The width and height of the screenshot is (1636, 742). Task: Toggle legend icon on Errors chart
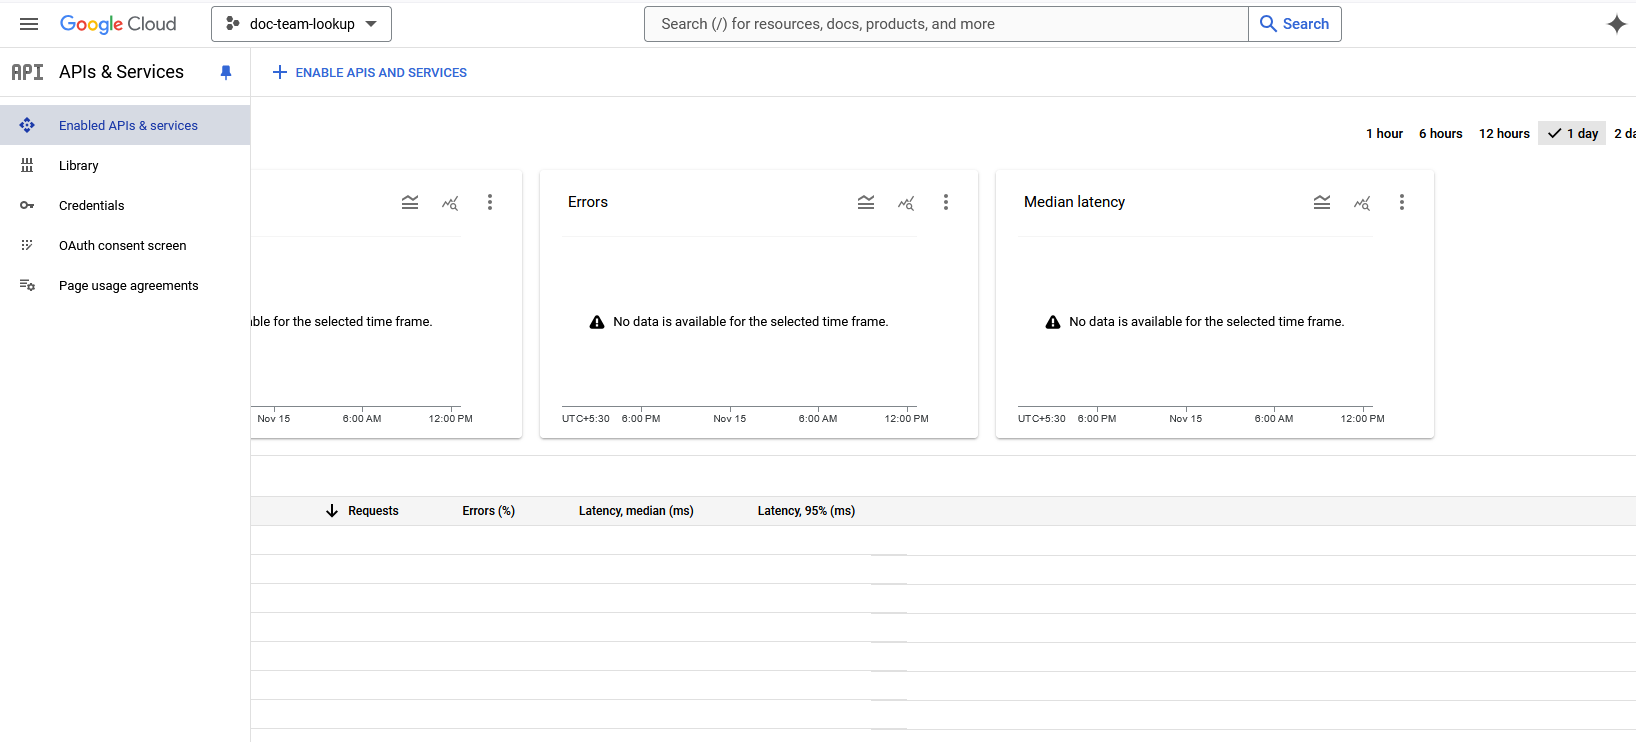click(866, 203)
